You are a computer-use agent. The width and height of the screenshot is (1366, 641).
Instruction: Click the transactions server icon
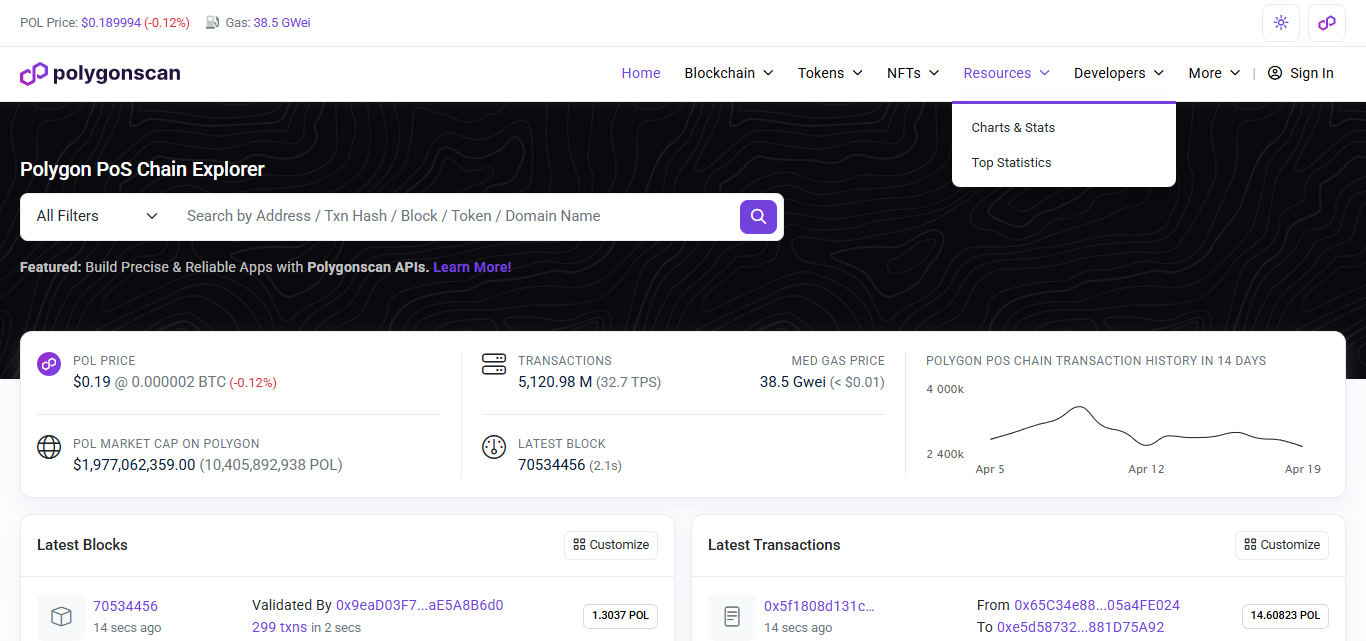tap(494, 364)
